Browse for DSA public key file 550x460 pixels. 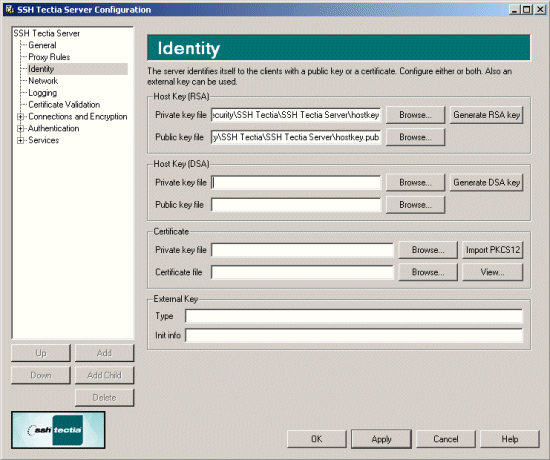(415, 205)
